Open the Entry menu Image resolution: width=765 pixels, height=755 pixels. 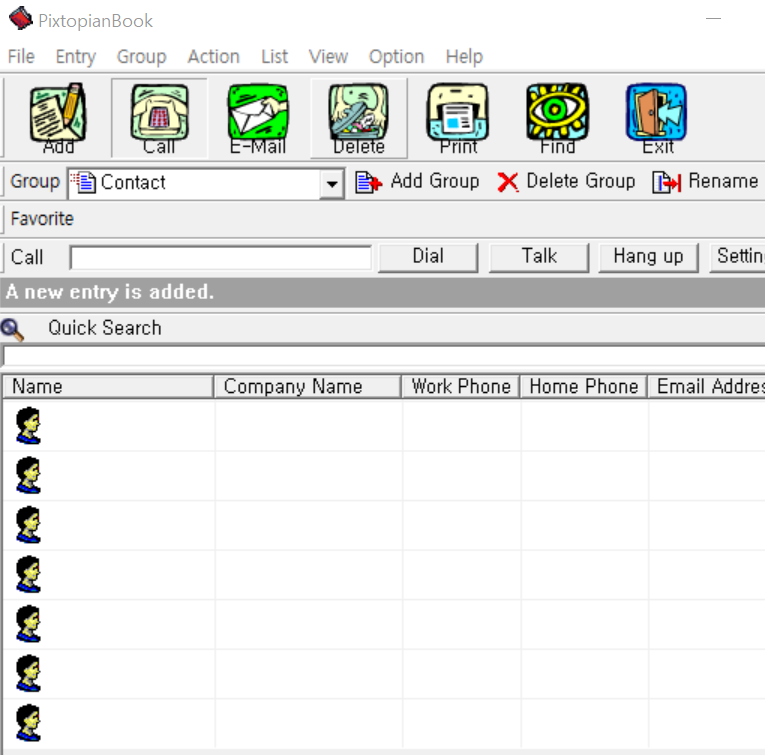tap(76, 57)
